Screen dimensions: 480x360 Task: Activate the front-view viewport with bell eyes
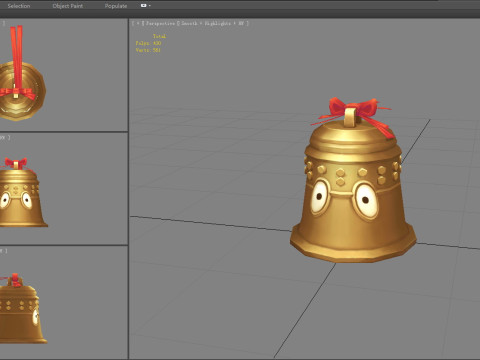click(64, 189)
